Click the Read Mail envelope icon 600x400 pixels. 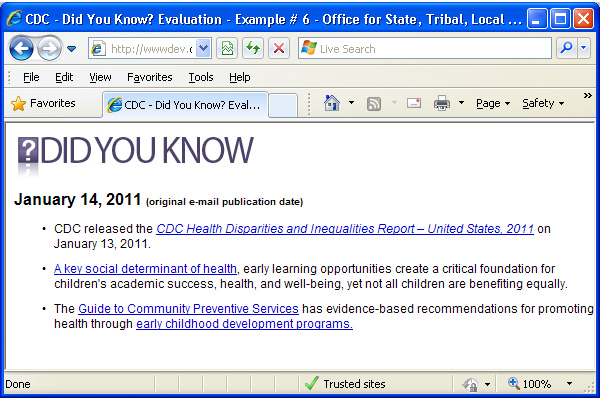pos(414,103)
